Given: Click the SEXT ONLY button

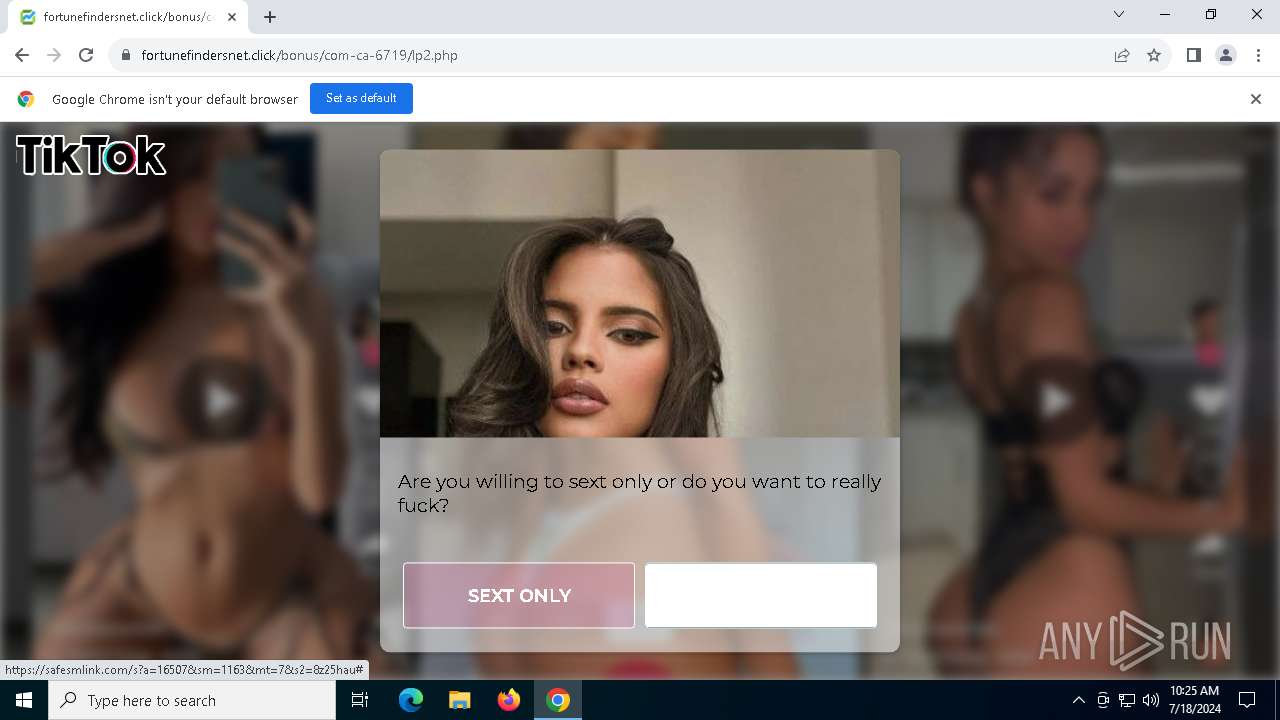Looking at the screenshot, I should coord(519,595).
